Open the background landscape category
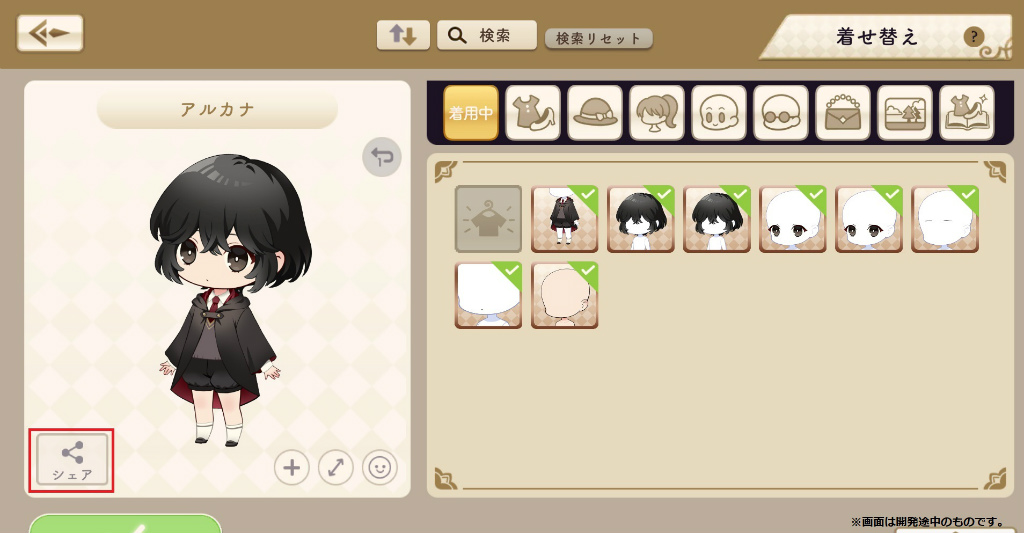1024x533 pixels. tap(904, 113)
